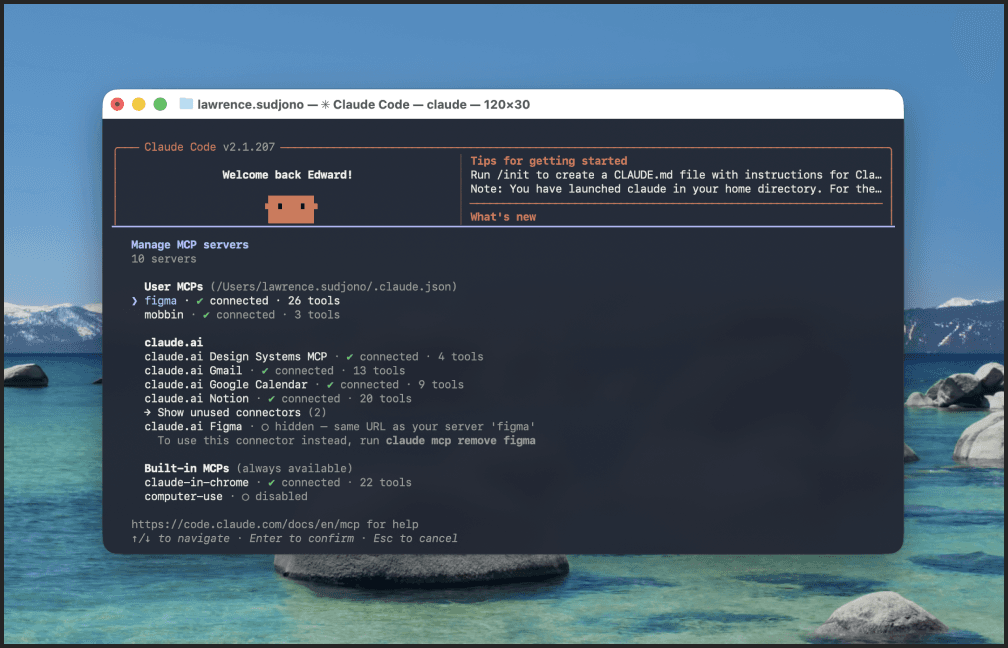The image size is (1008, 648).
Task: Click the 'Esc to cancel' hint
Action: [x=415, y=539]
